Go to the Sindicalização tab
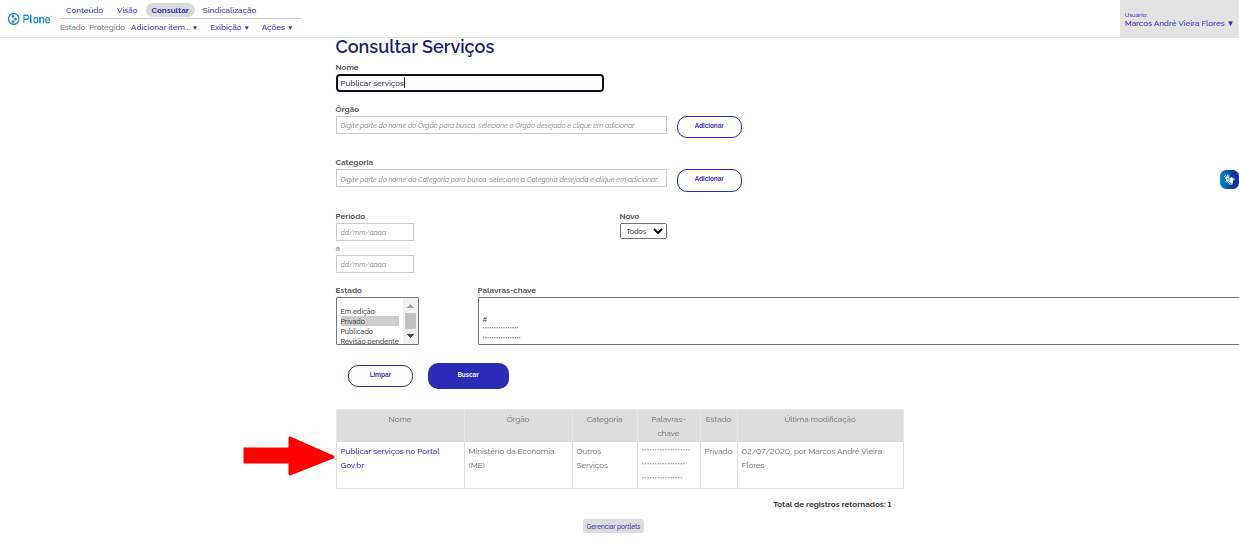The image size is (1239, 548). tap(229, 10)
